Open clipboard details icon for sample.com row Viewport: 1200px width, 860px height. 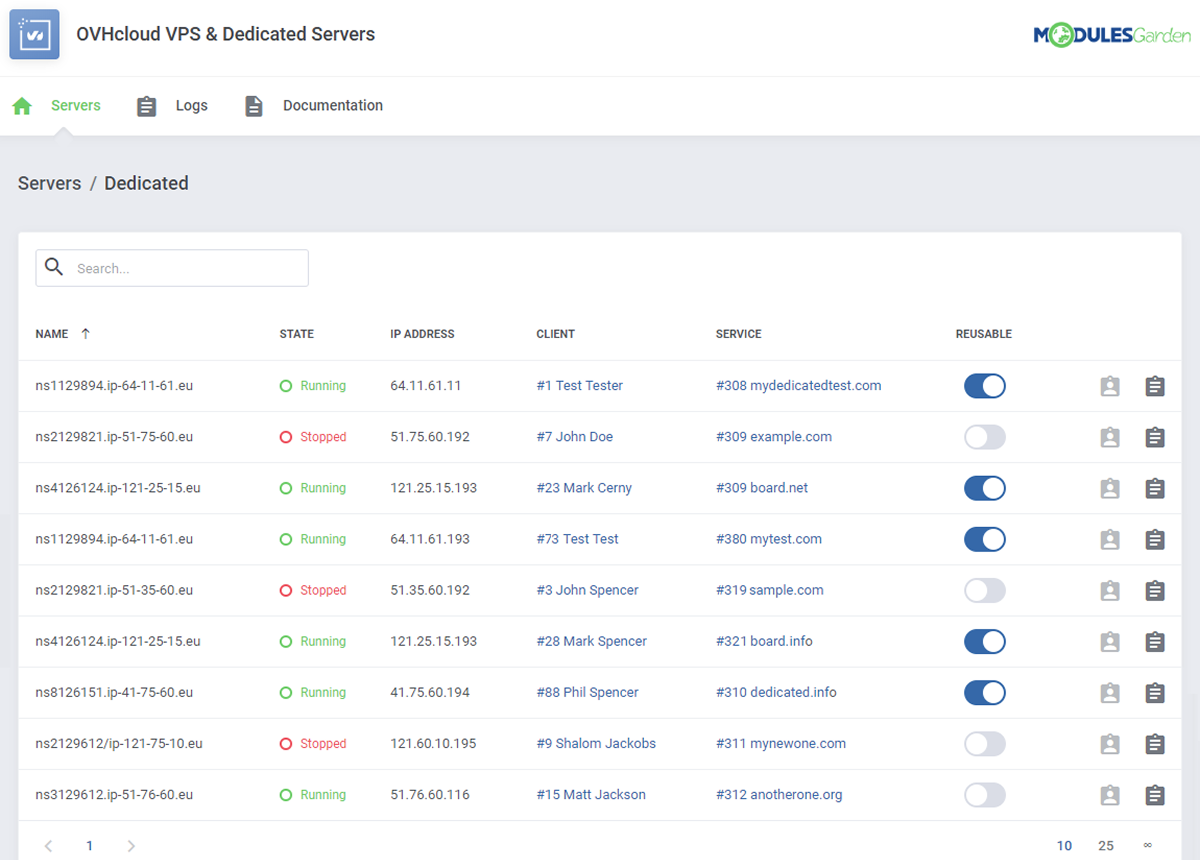coord(1155,590)
